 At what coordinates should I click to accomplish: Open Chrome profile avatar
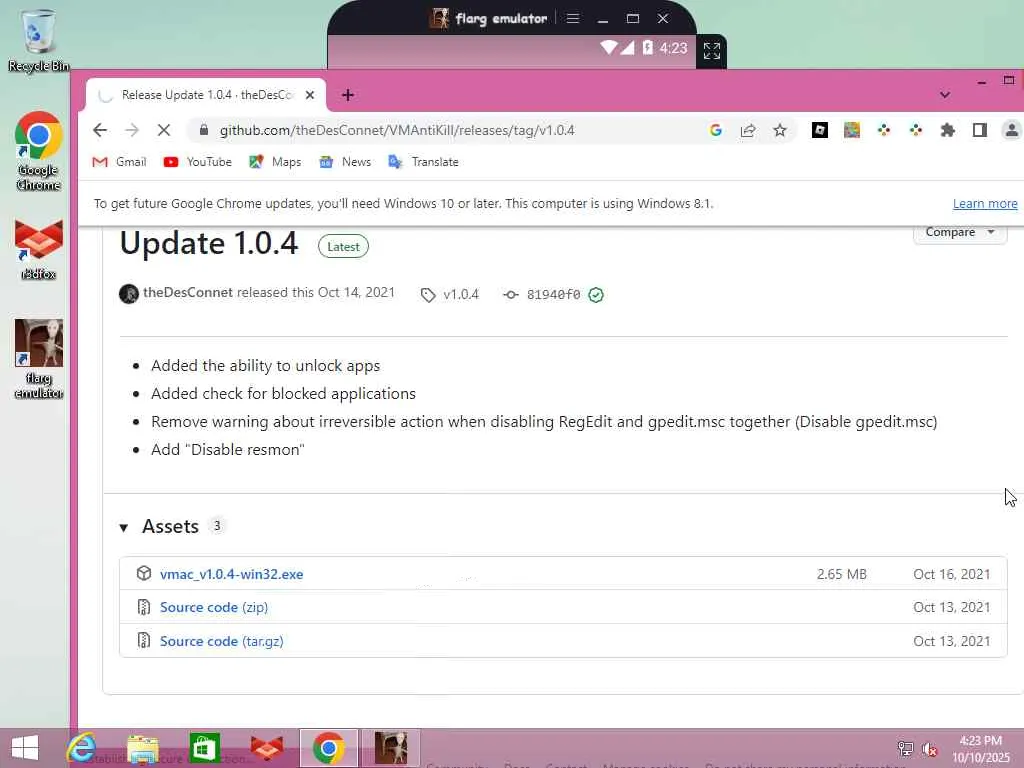[1012, 130]
